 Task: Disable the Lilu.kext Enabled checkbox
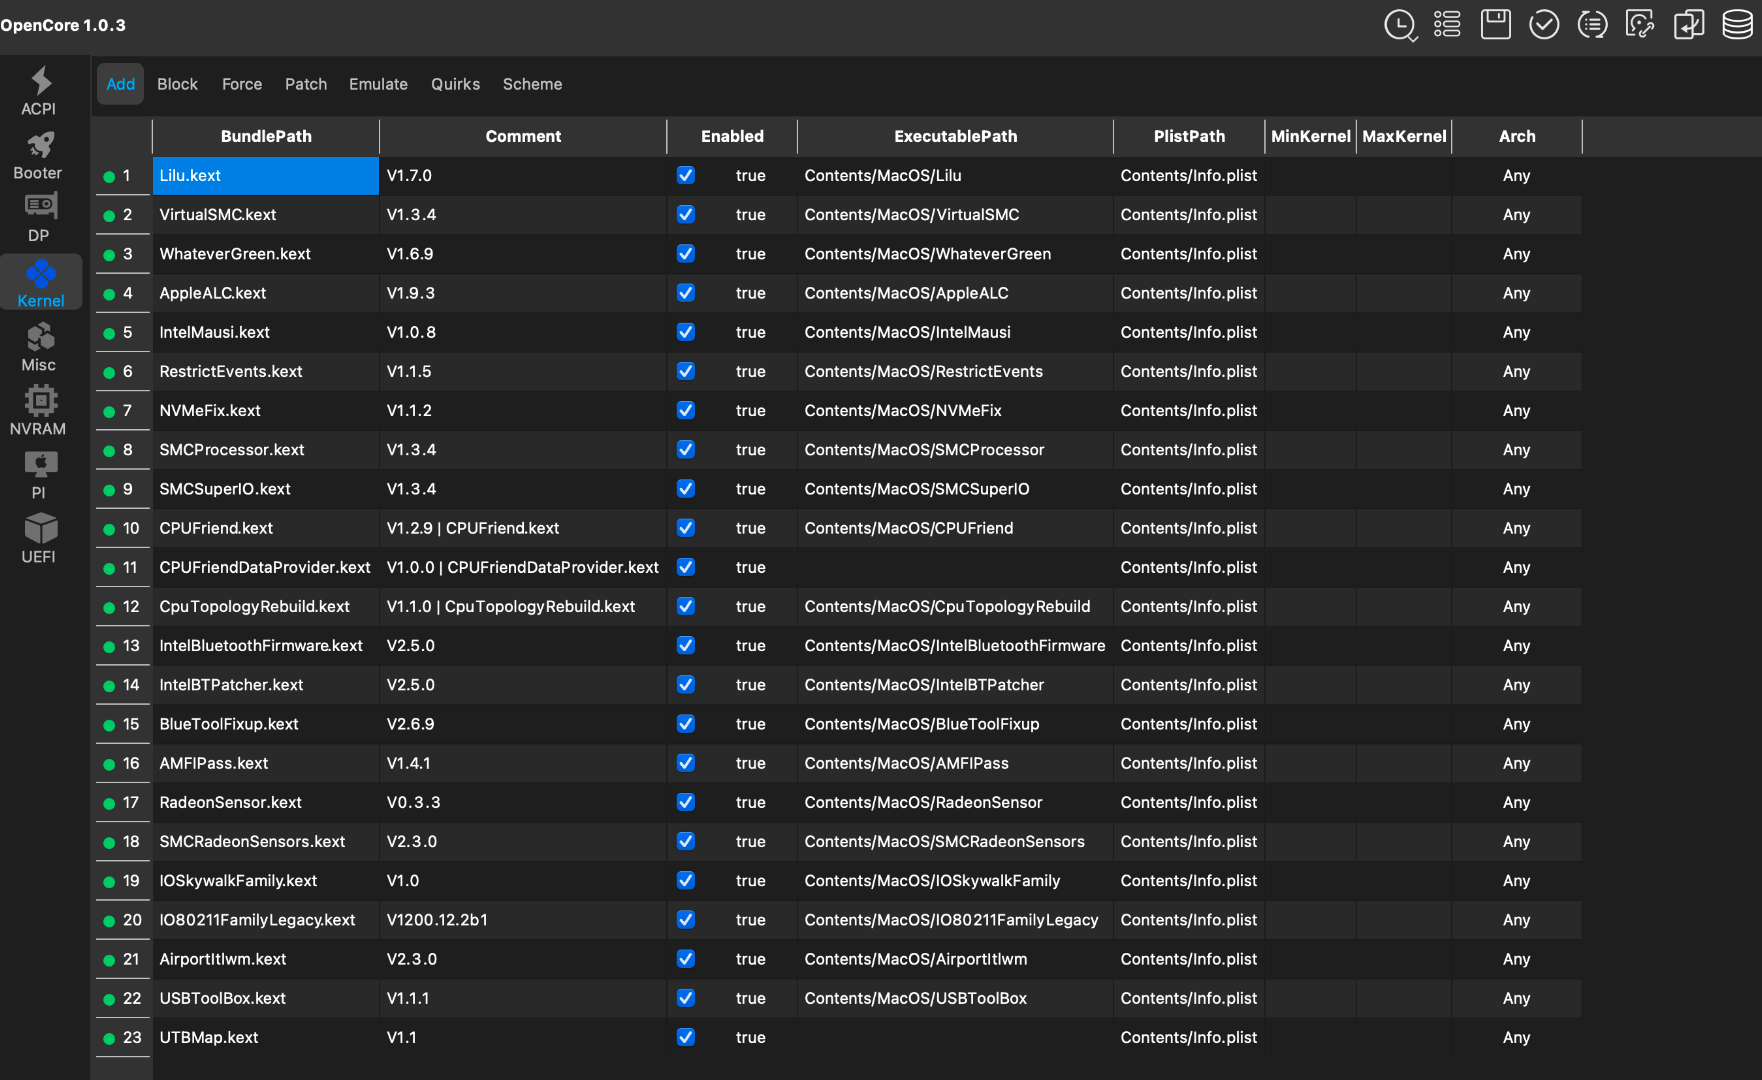coord(686,175)
